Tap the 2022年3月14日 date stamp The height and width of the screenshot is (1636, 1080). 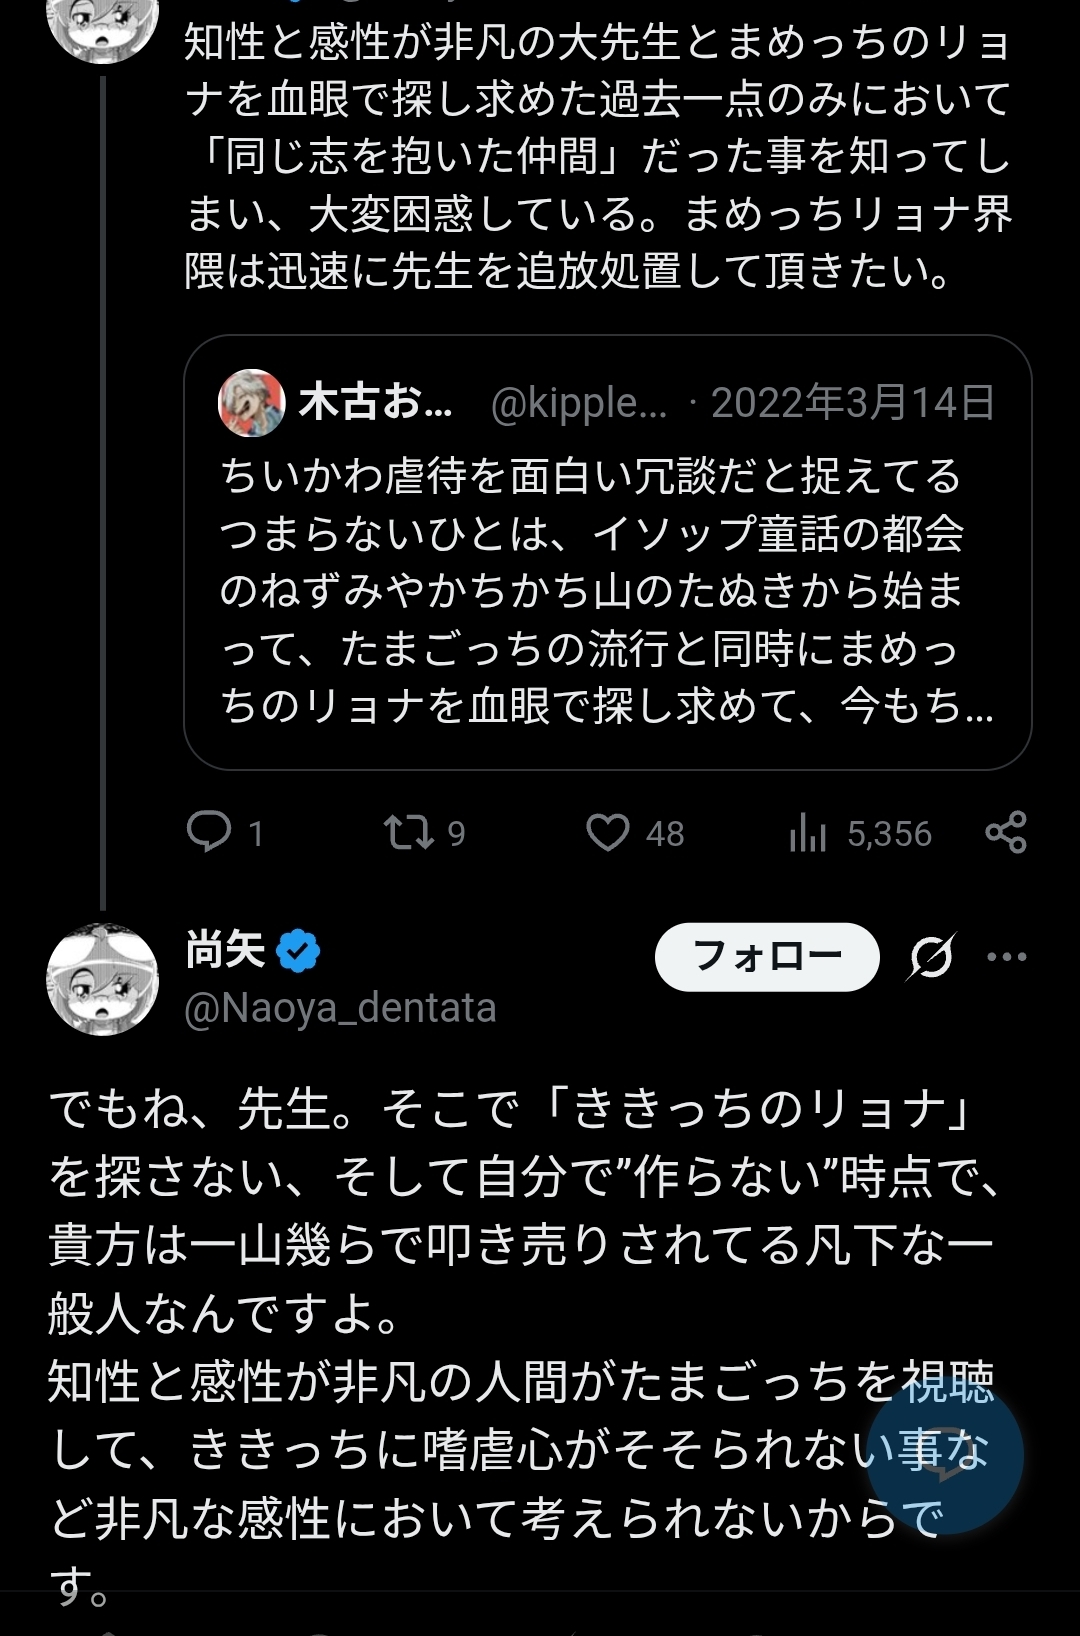click(852, 403)
